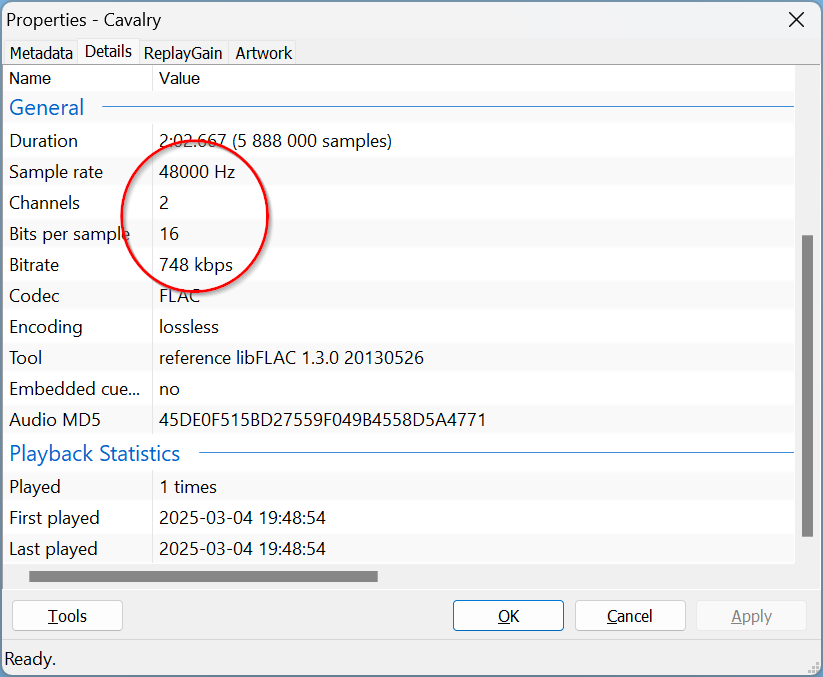
Task: Click the 1 times value
Action: point(188,486)
